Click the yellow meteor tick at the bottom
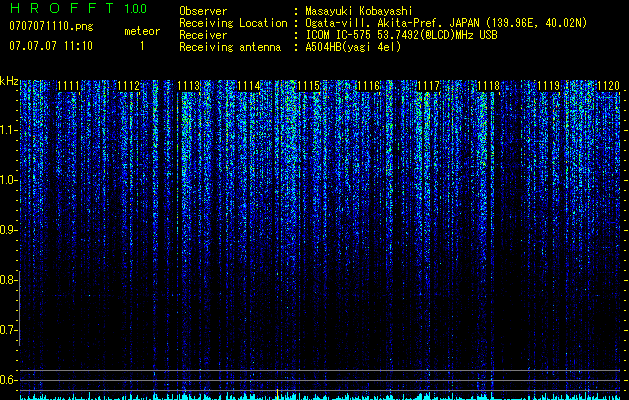The image size is (629, 400). (277, 394)
